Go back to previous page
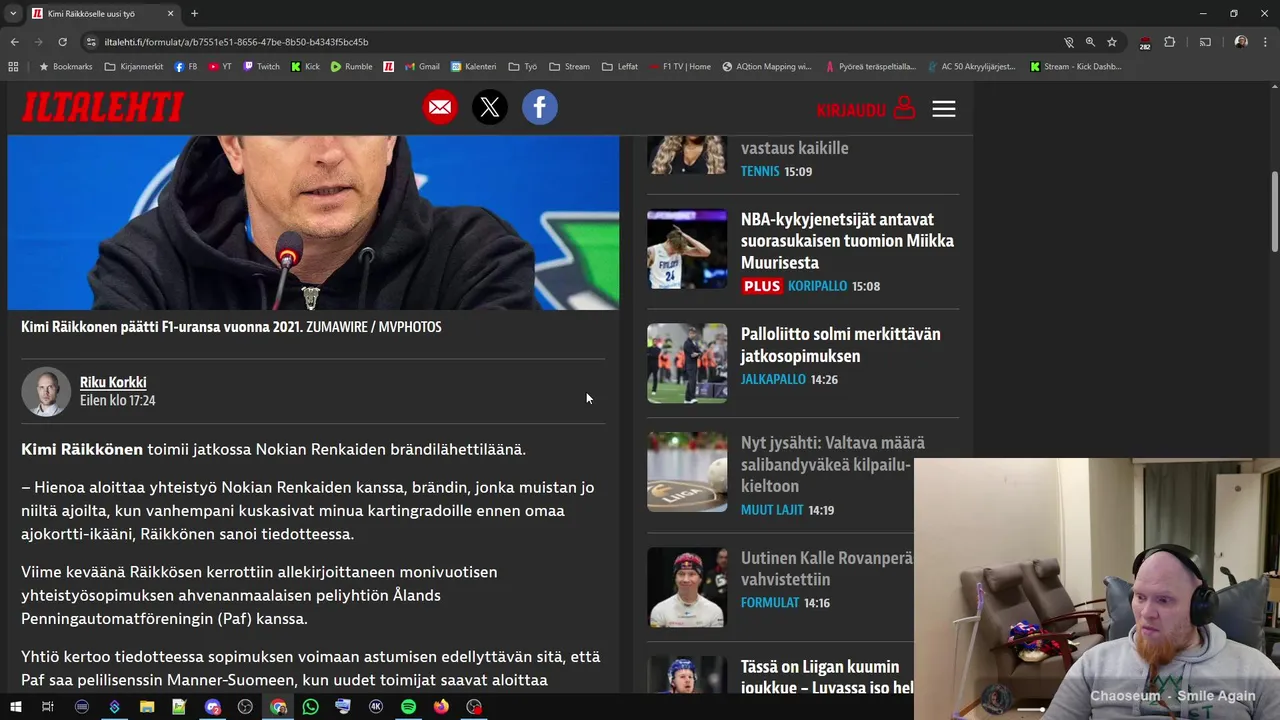The width and height of the screenshot is (1280, 720). coord(14,42)
